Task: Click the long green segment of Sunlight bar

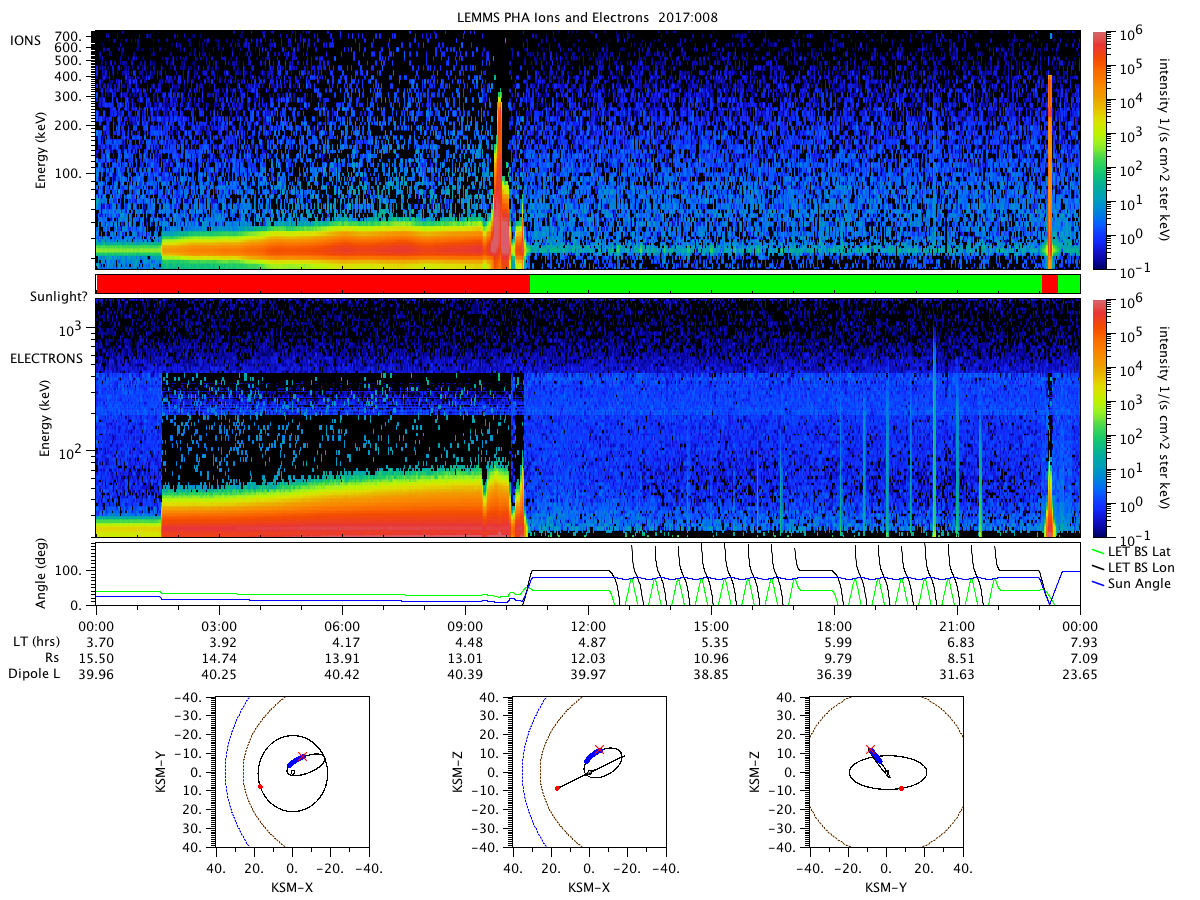Action: click(785, 284)
